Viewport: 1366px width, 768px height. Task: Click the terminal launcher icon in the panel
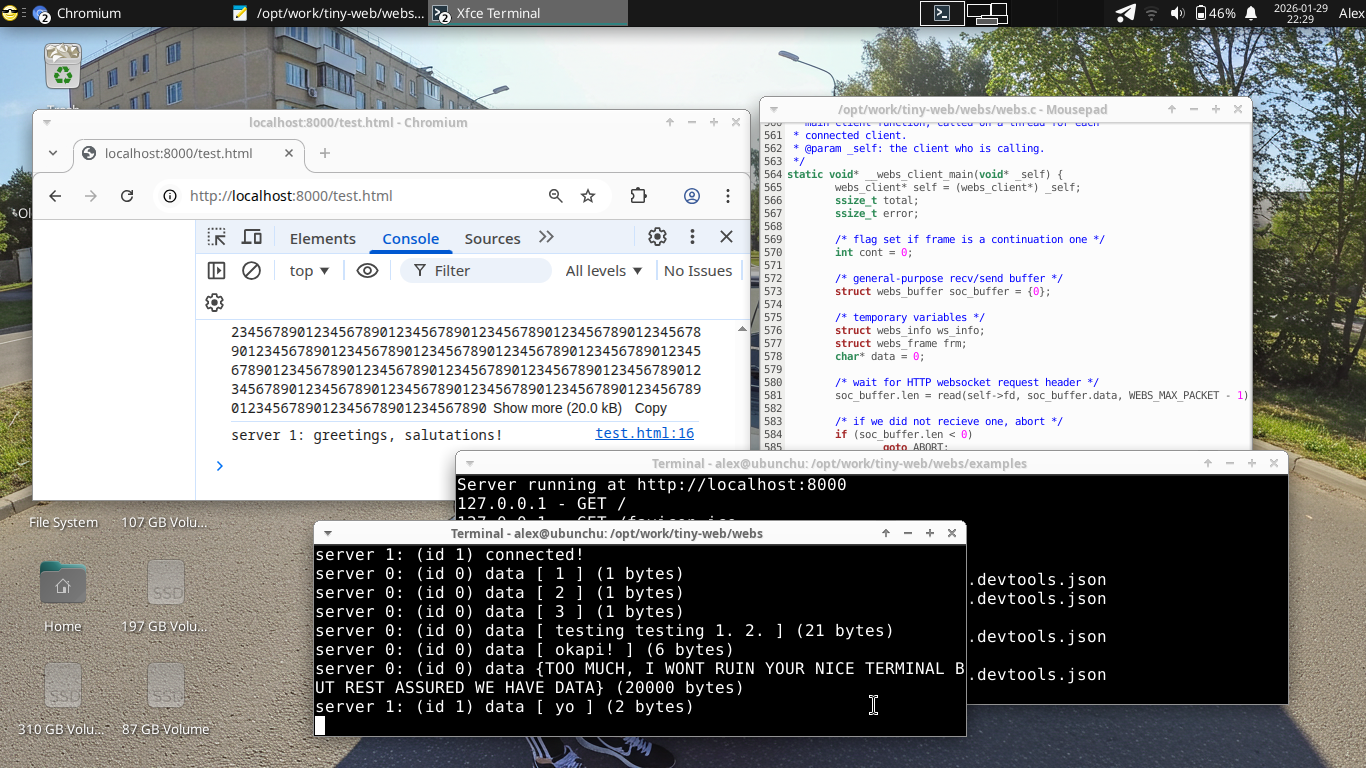click(941, 13)
